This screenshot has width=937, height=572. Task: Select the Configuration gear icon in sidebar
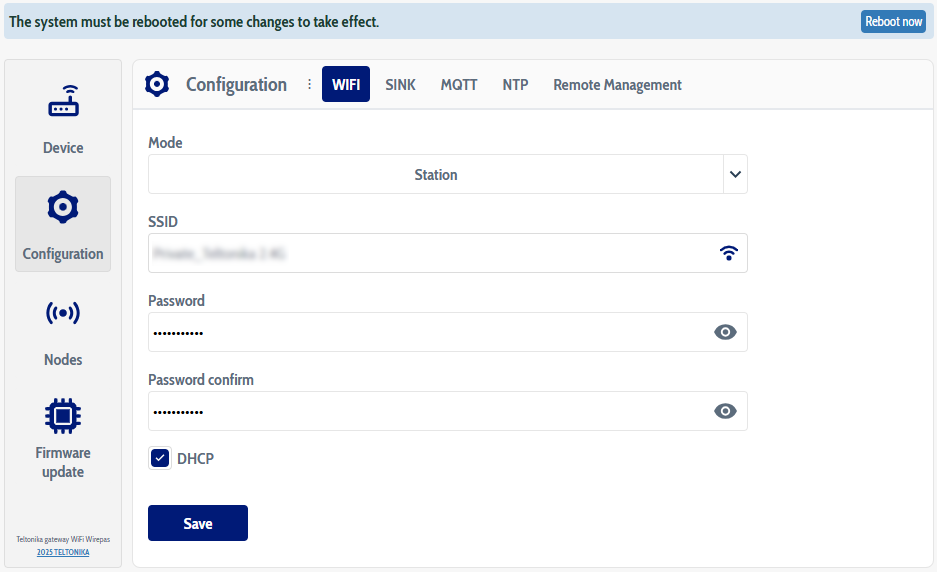tap(63, 208)
